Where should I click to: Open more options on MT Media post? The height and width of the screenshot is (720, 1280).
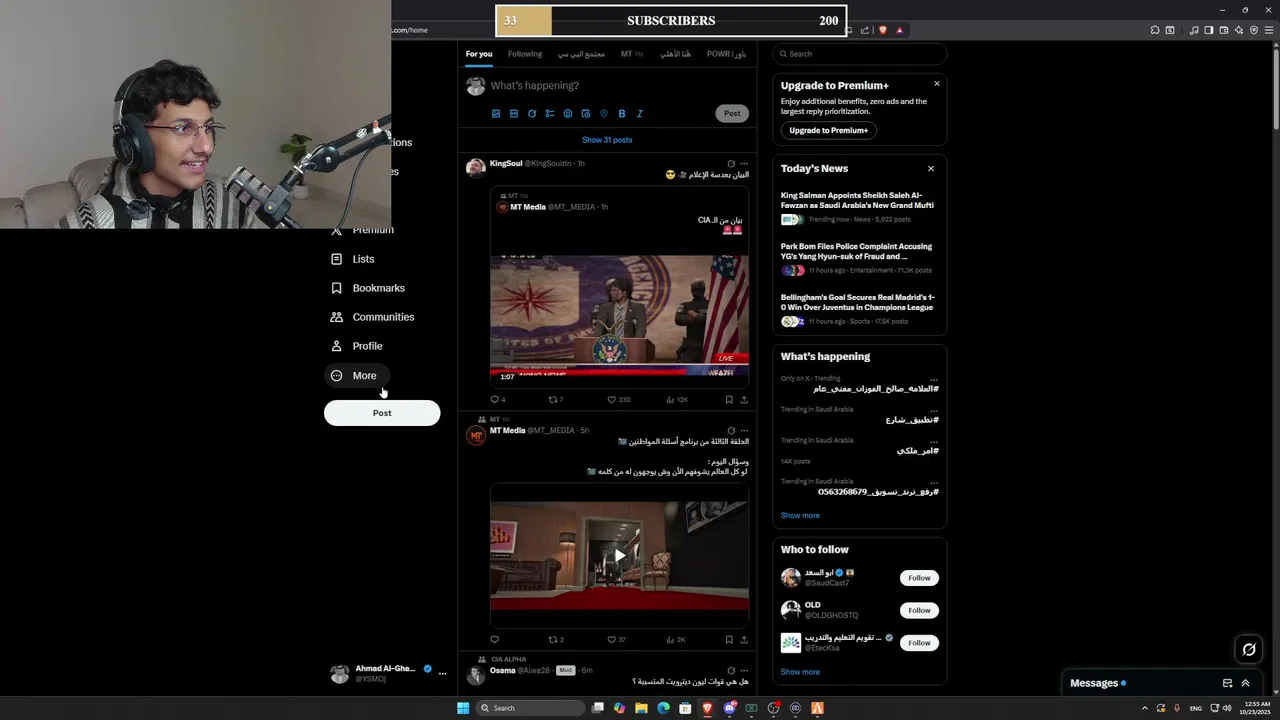tap(744, 430)
